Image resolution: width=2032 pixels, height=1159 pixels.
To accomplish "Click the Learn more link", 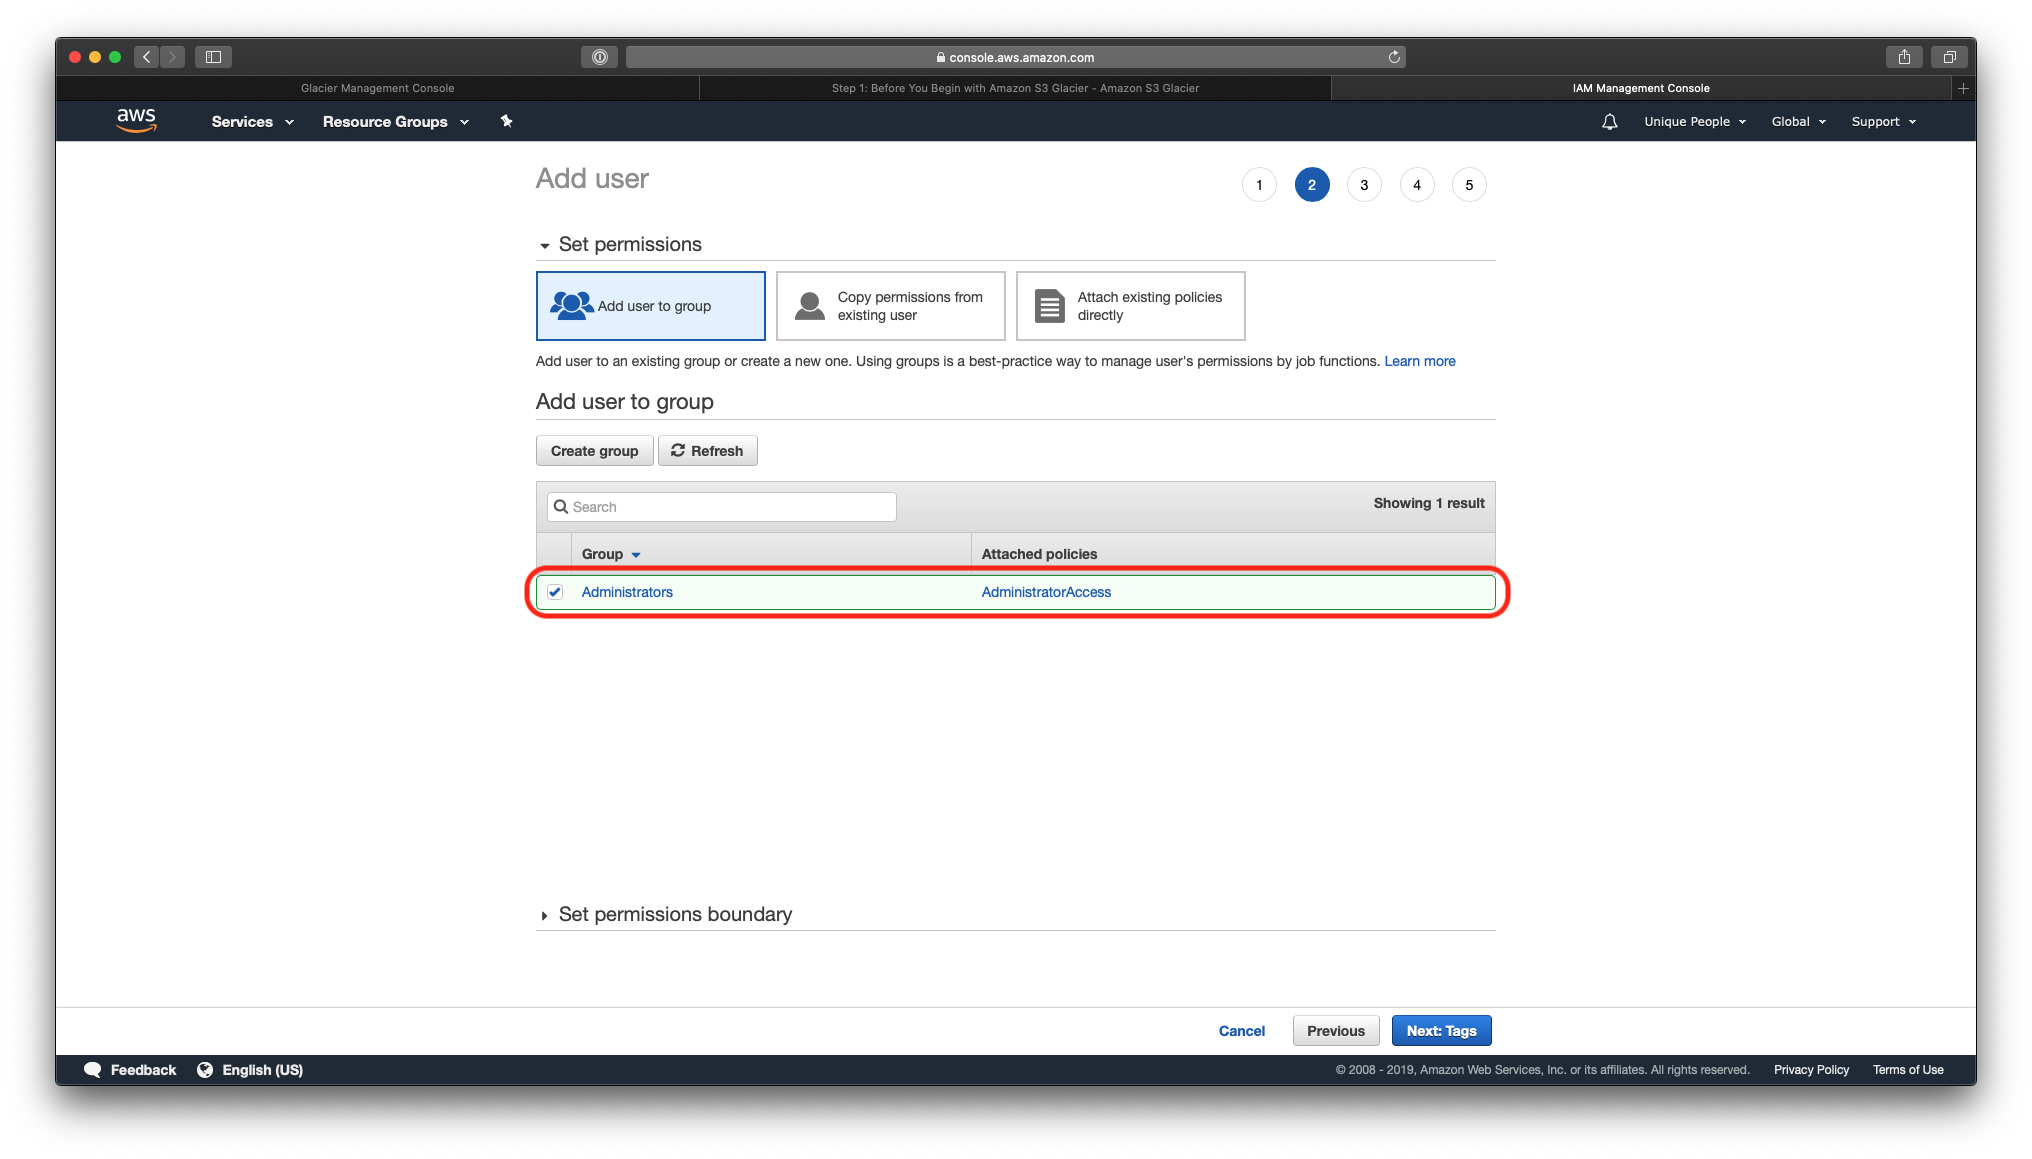I will tap(1420, 361).
